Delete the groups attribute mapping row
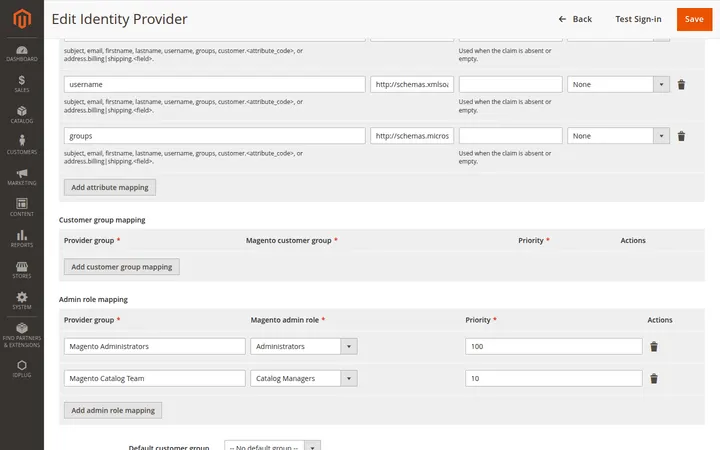 [x=681, y=136]
